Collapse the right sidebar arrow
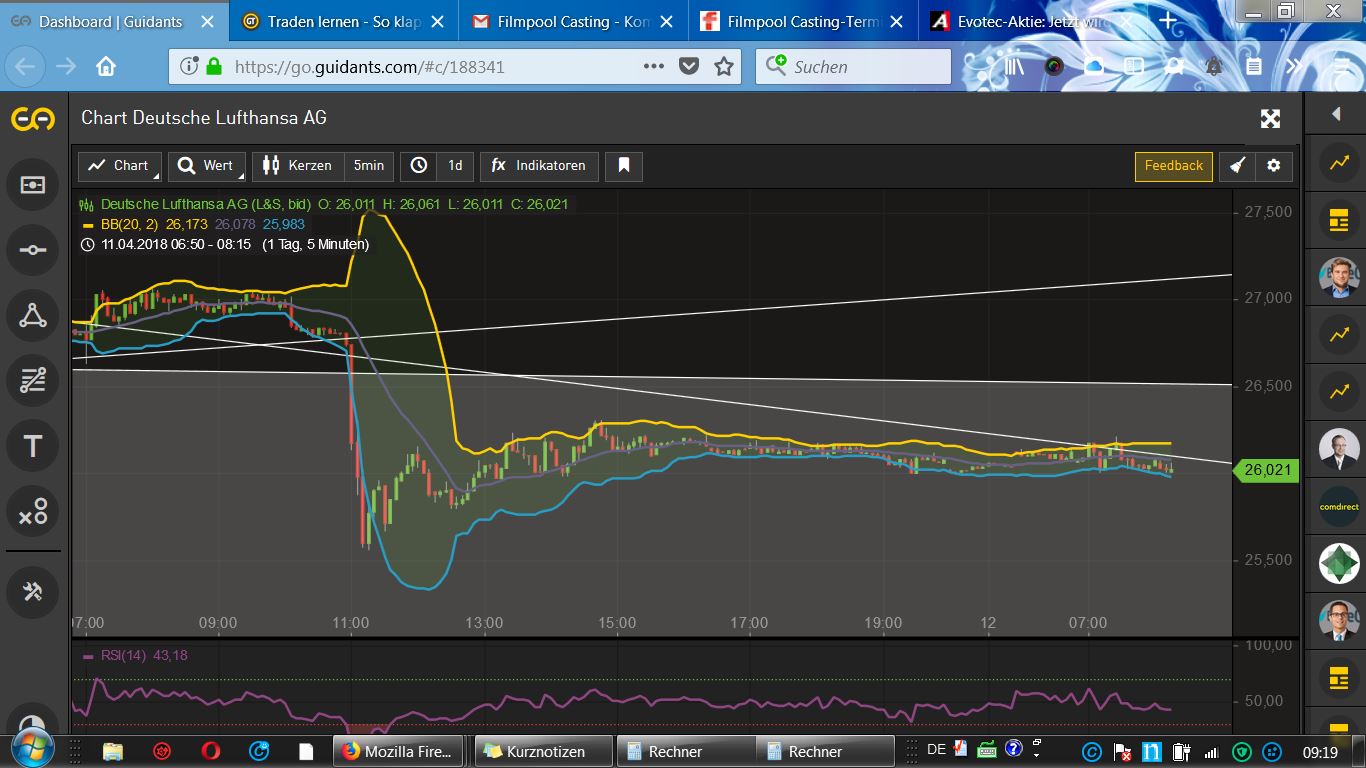This screenshot has height=768, width=1366. pos(1336,115)
